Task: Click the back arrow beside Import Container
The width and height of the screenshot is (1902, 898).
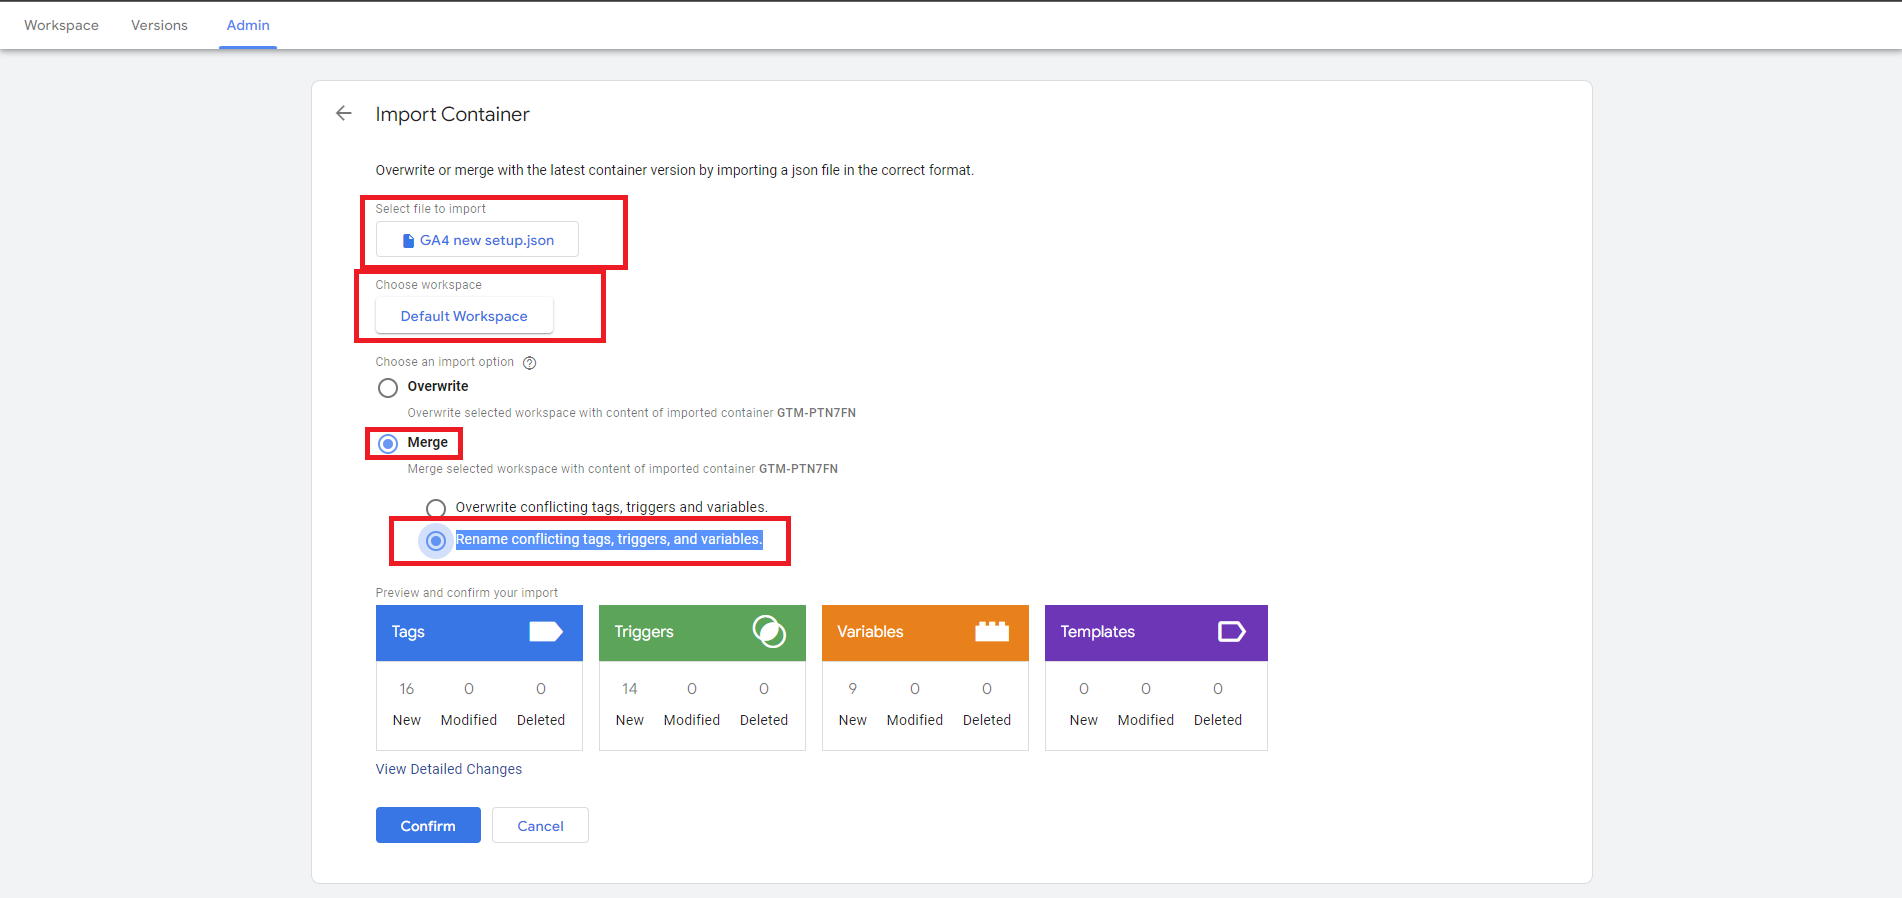Action: [344, 114]
